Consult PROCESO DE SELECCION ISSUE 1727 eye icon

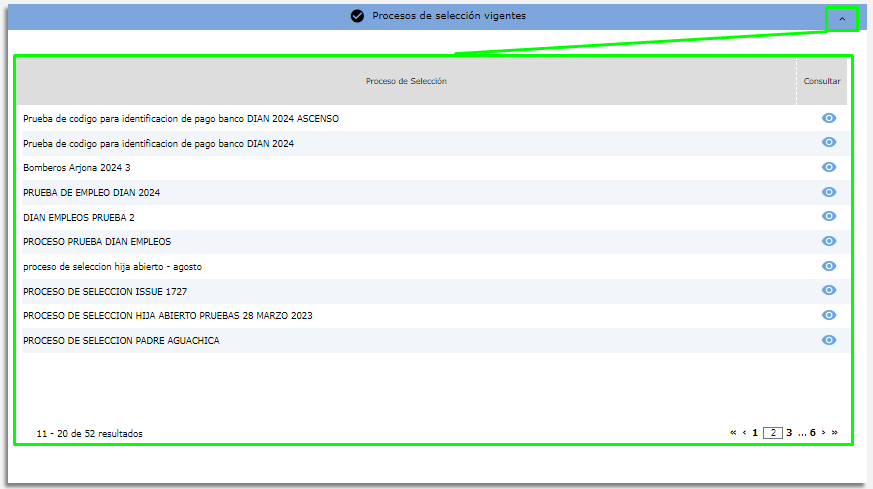(828, 290)
